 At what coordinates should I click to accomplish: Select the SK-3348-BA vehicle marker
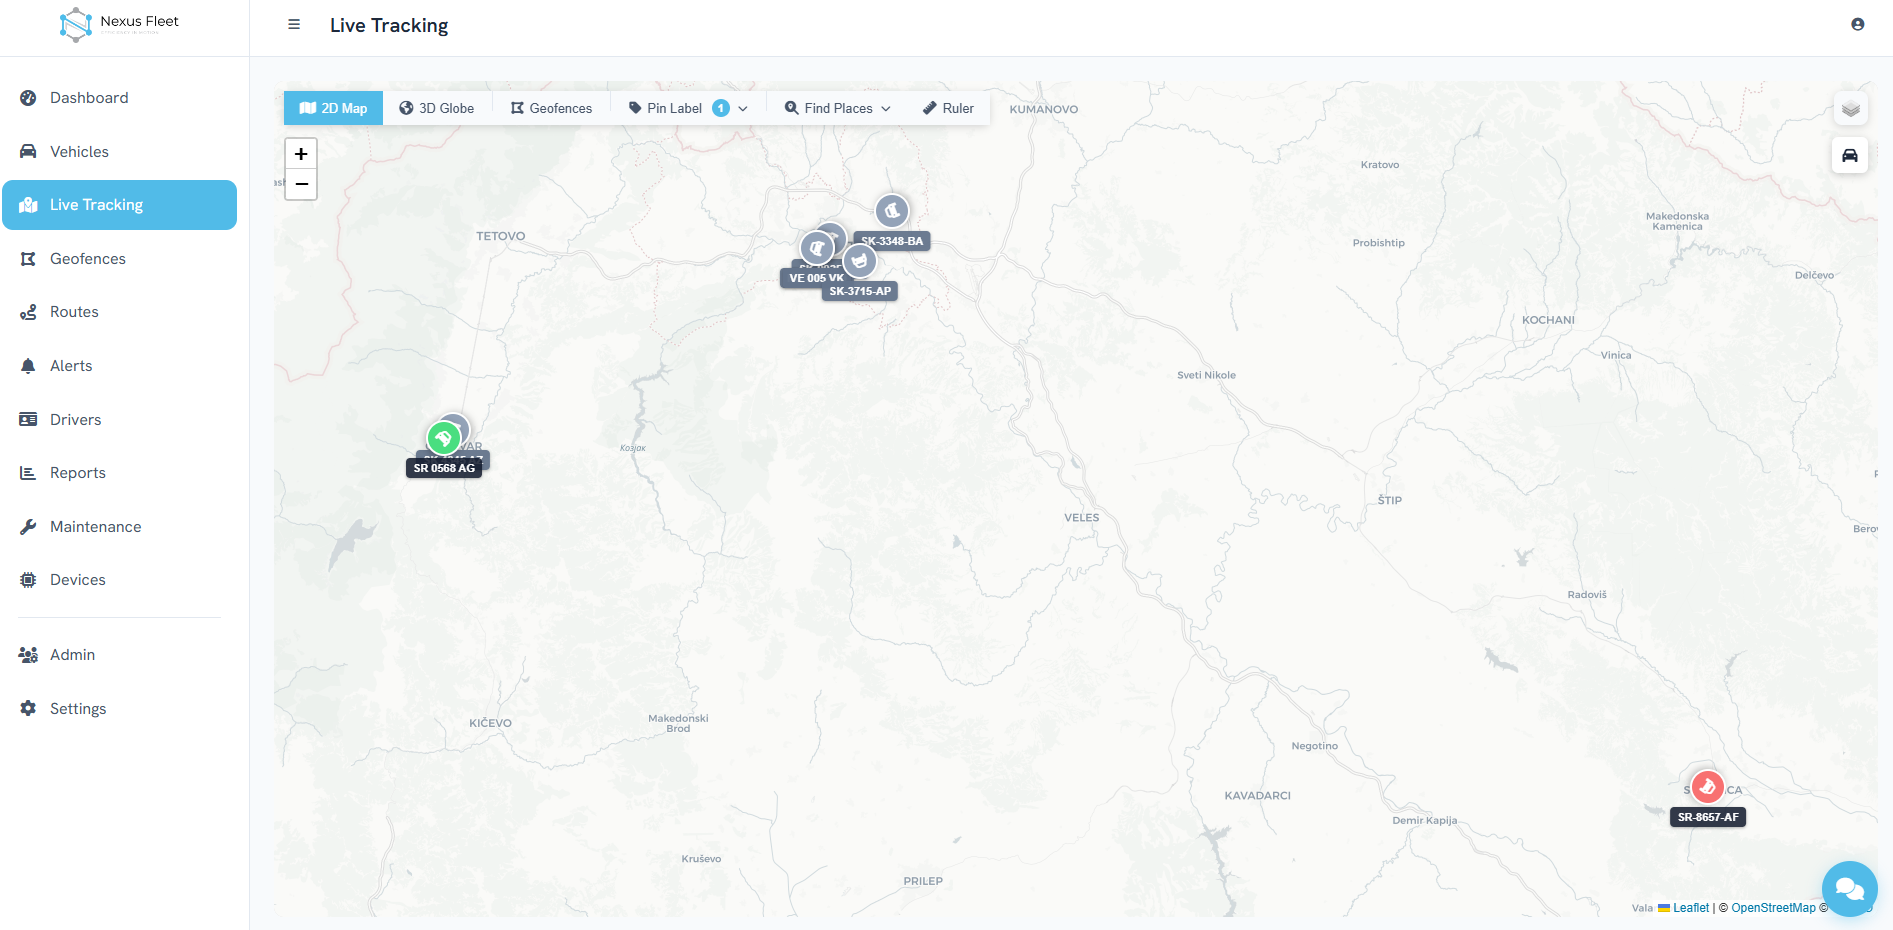(x=892, y=211)
